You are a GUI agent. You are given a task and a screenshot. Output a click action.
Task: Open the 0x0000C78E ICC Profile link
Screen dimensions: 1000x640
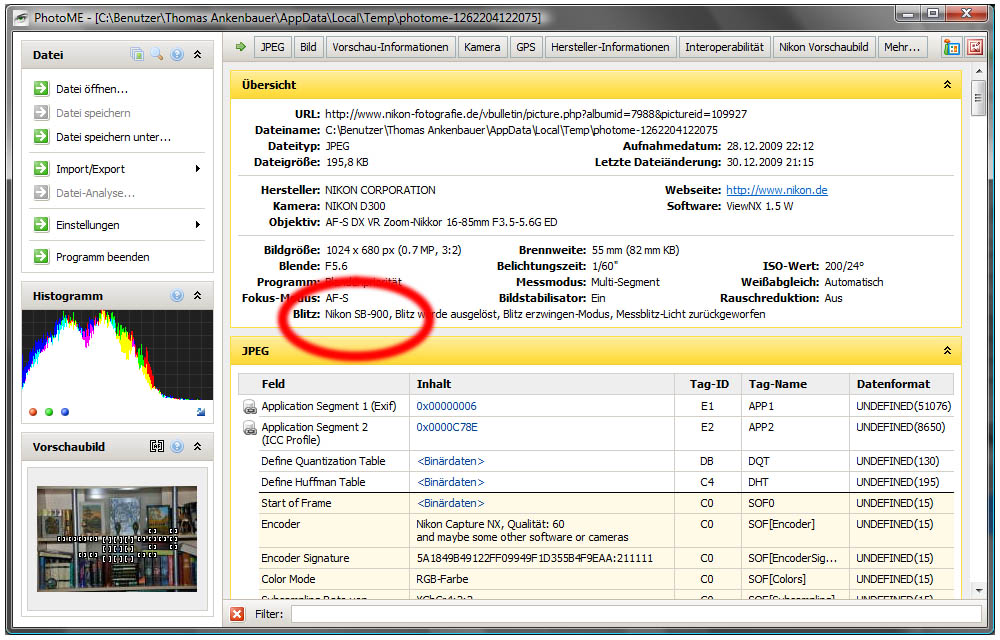coord(447,427)
